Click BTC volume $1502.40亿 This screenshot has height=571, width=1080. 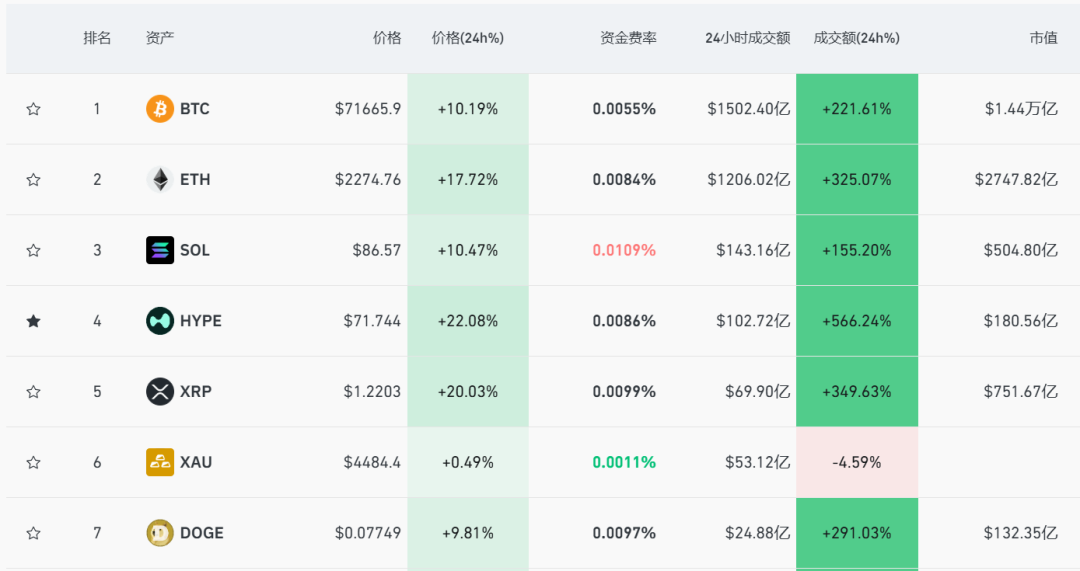(x=749, y=109)
